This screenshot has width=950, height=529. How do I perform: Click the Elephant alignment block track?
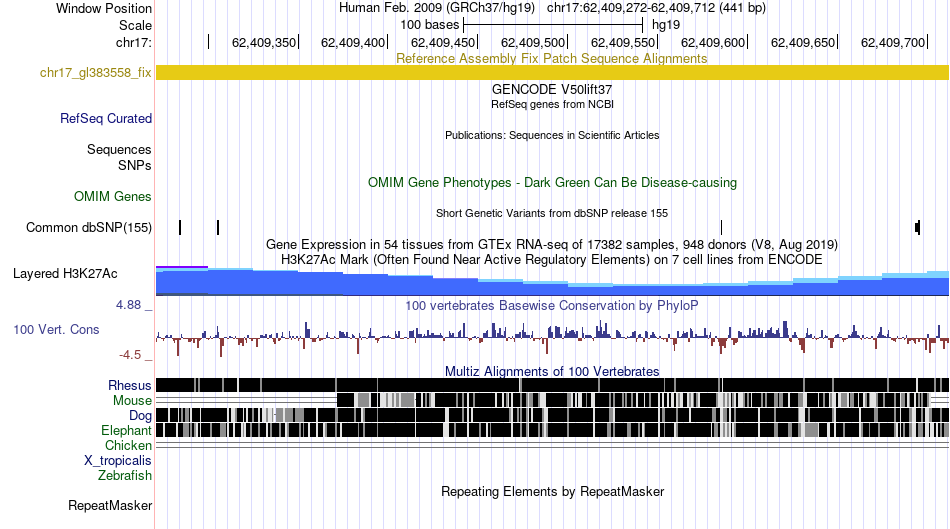(552, 430)
